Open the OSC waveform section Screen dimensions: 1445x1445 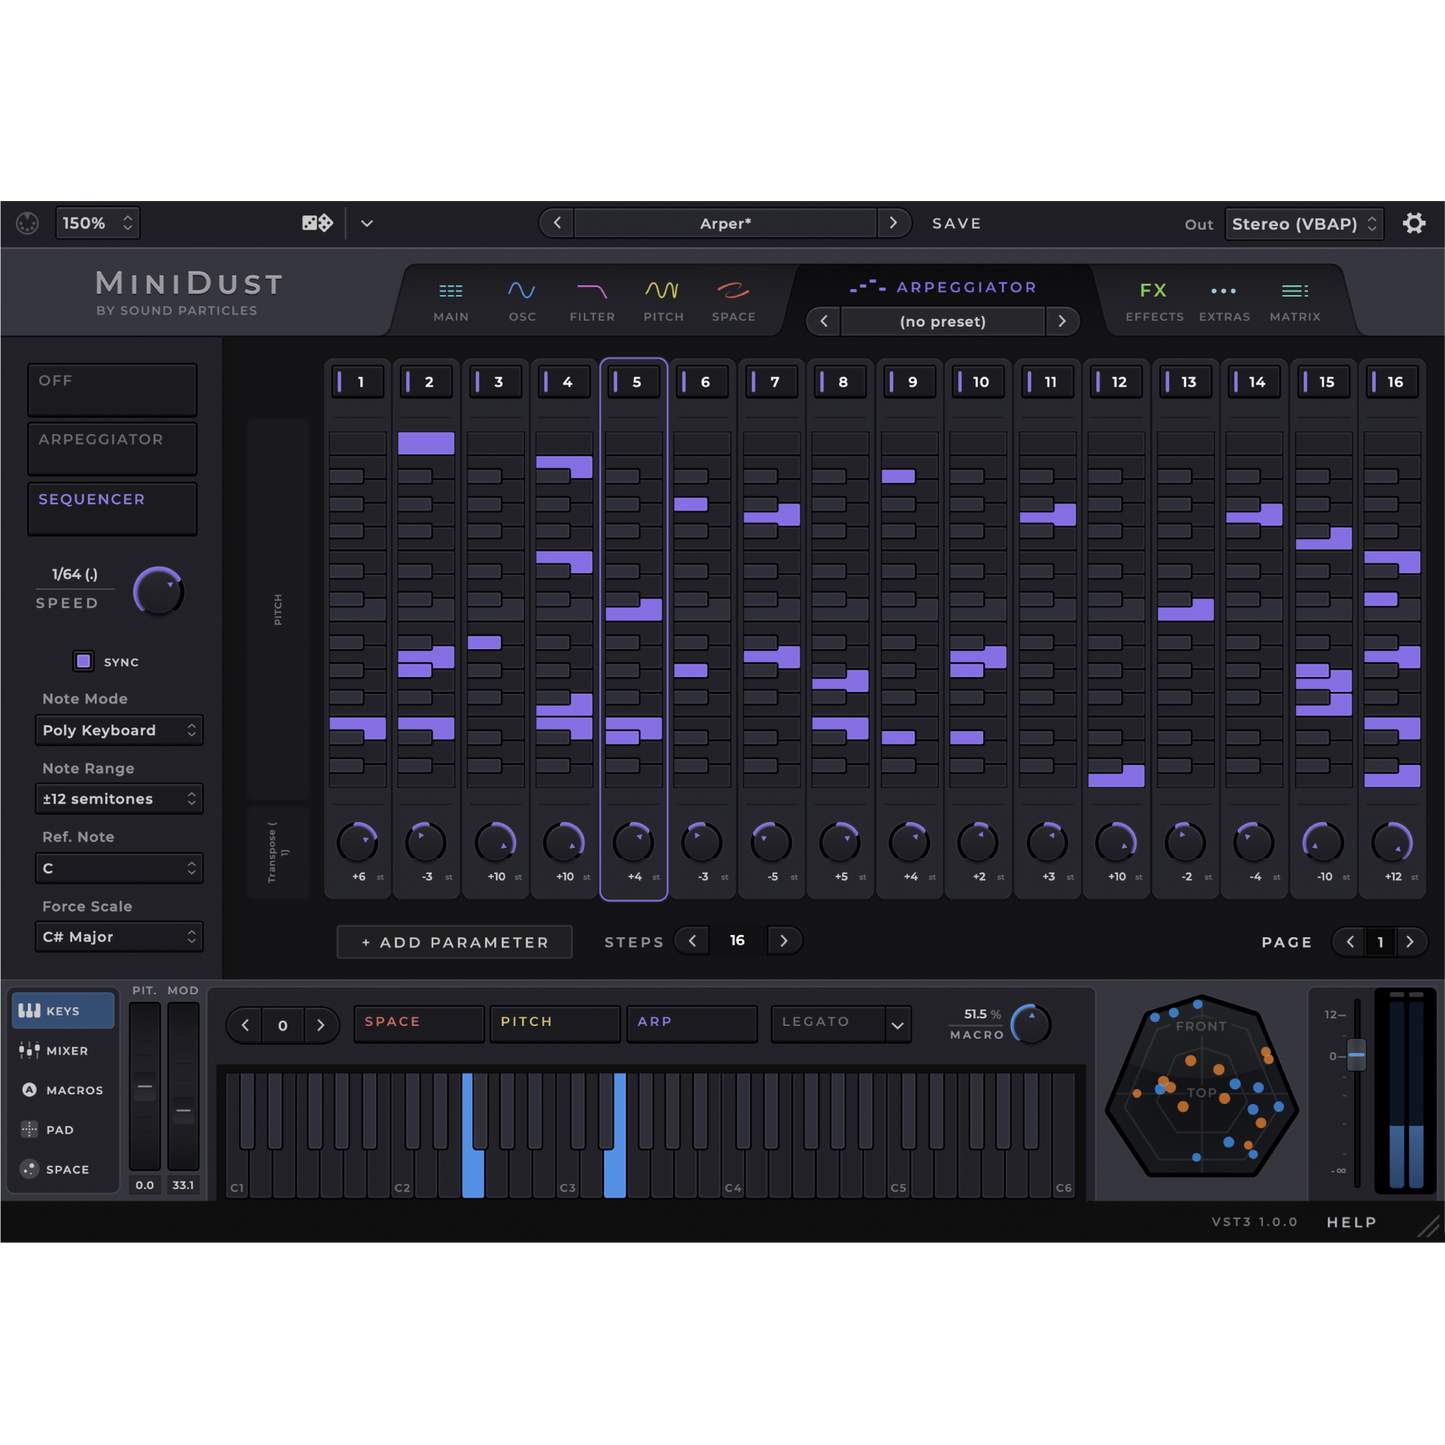pyautogui.click(x=521, y=300)
